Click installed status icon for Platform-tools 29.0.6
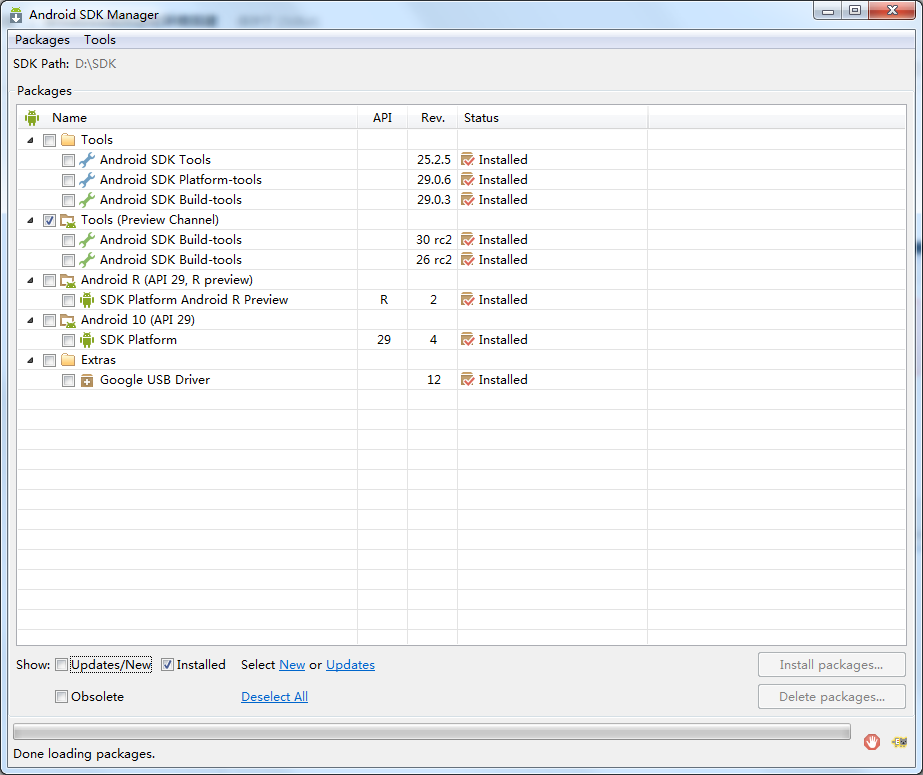923x775 pixels. click(x=467, y=180)
